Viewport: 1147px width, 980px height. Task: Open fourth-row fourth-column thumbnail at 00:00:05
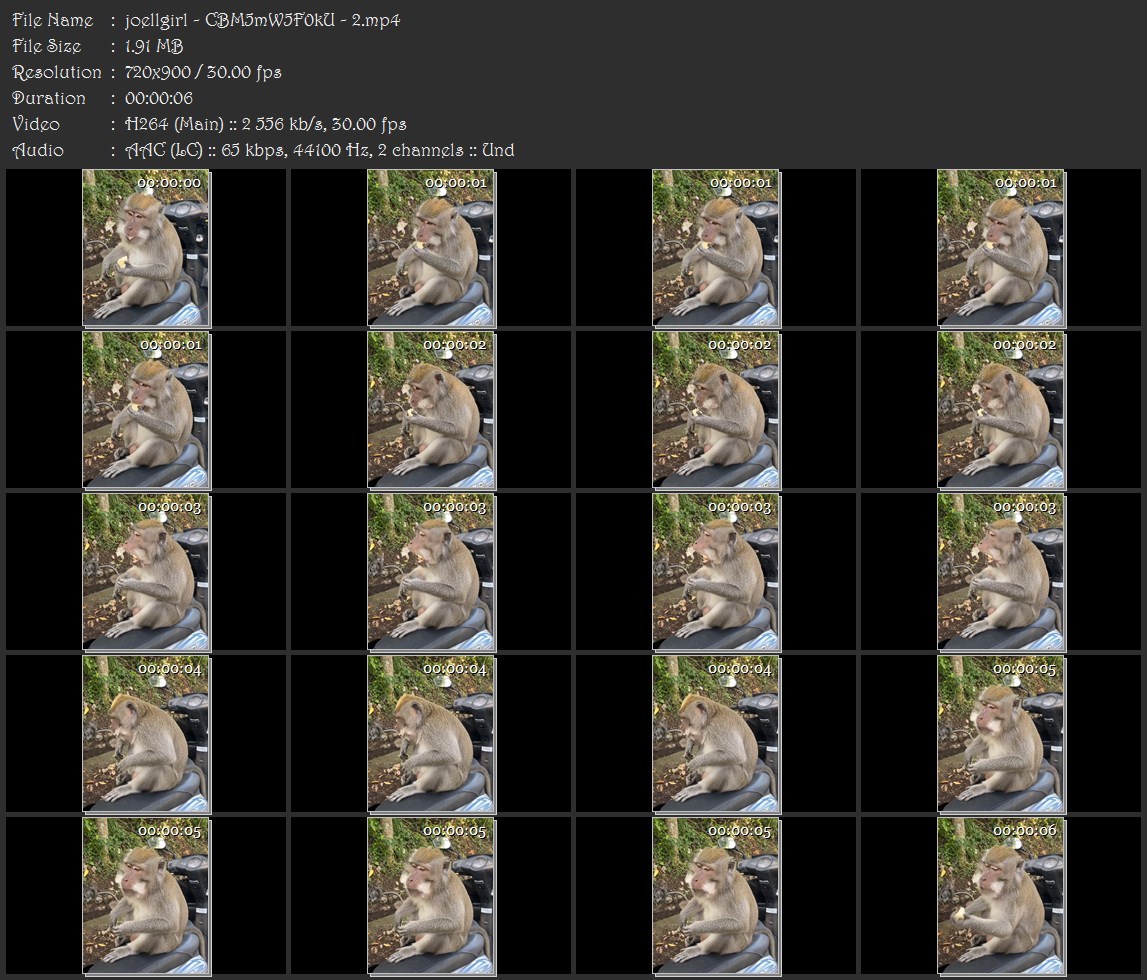click(1001, 734)
